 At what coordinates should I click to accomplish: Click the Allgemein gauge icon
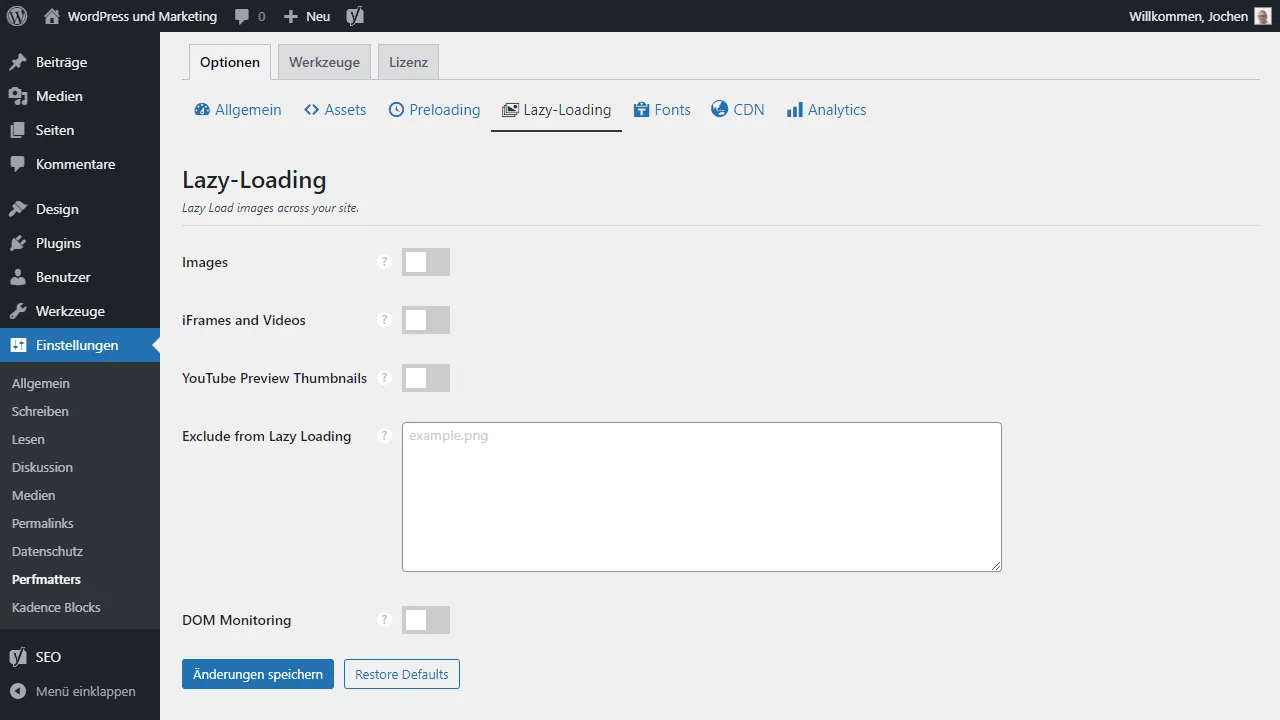[202, 110]
